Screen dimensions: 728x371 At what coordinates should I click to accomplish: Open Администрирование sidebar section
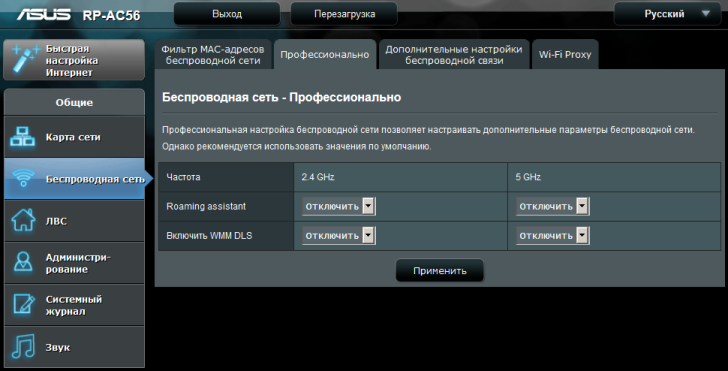click(x=74, y=263)
